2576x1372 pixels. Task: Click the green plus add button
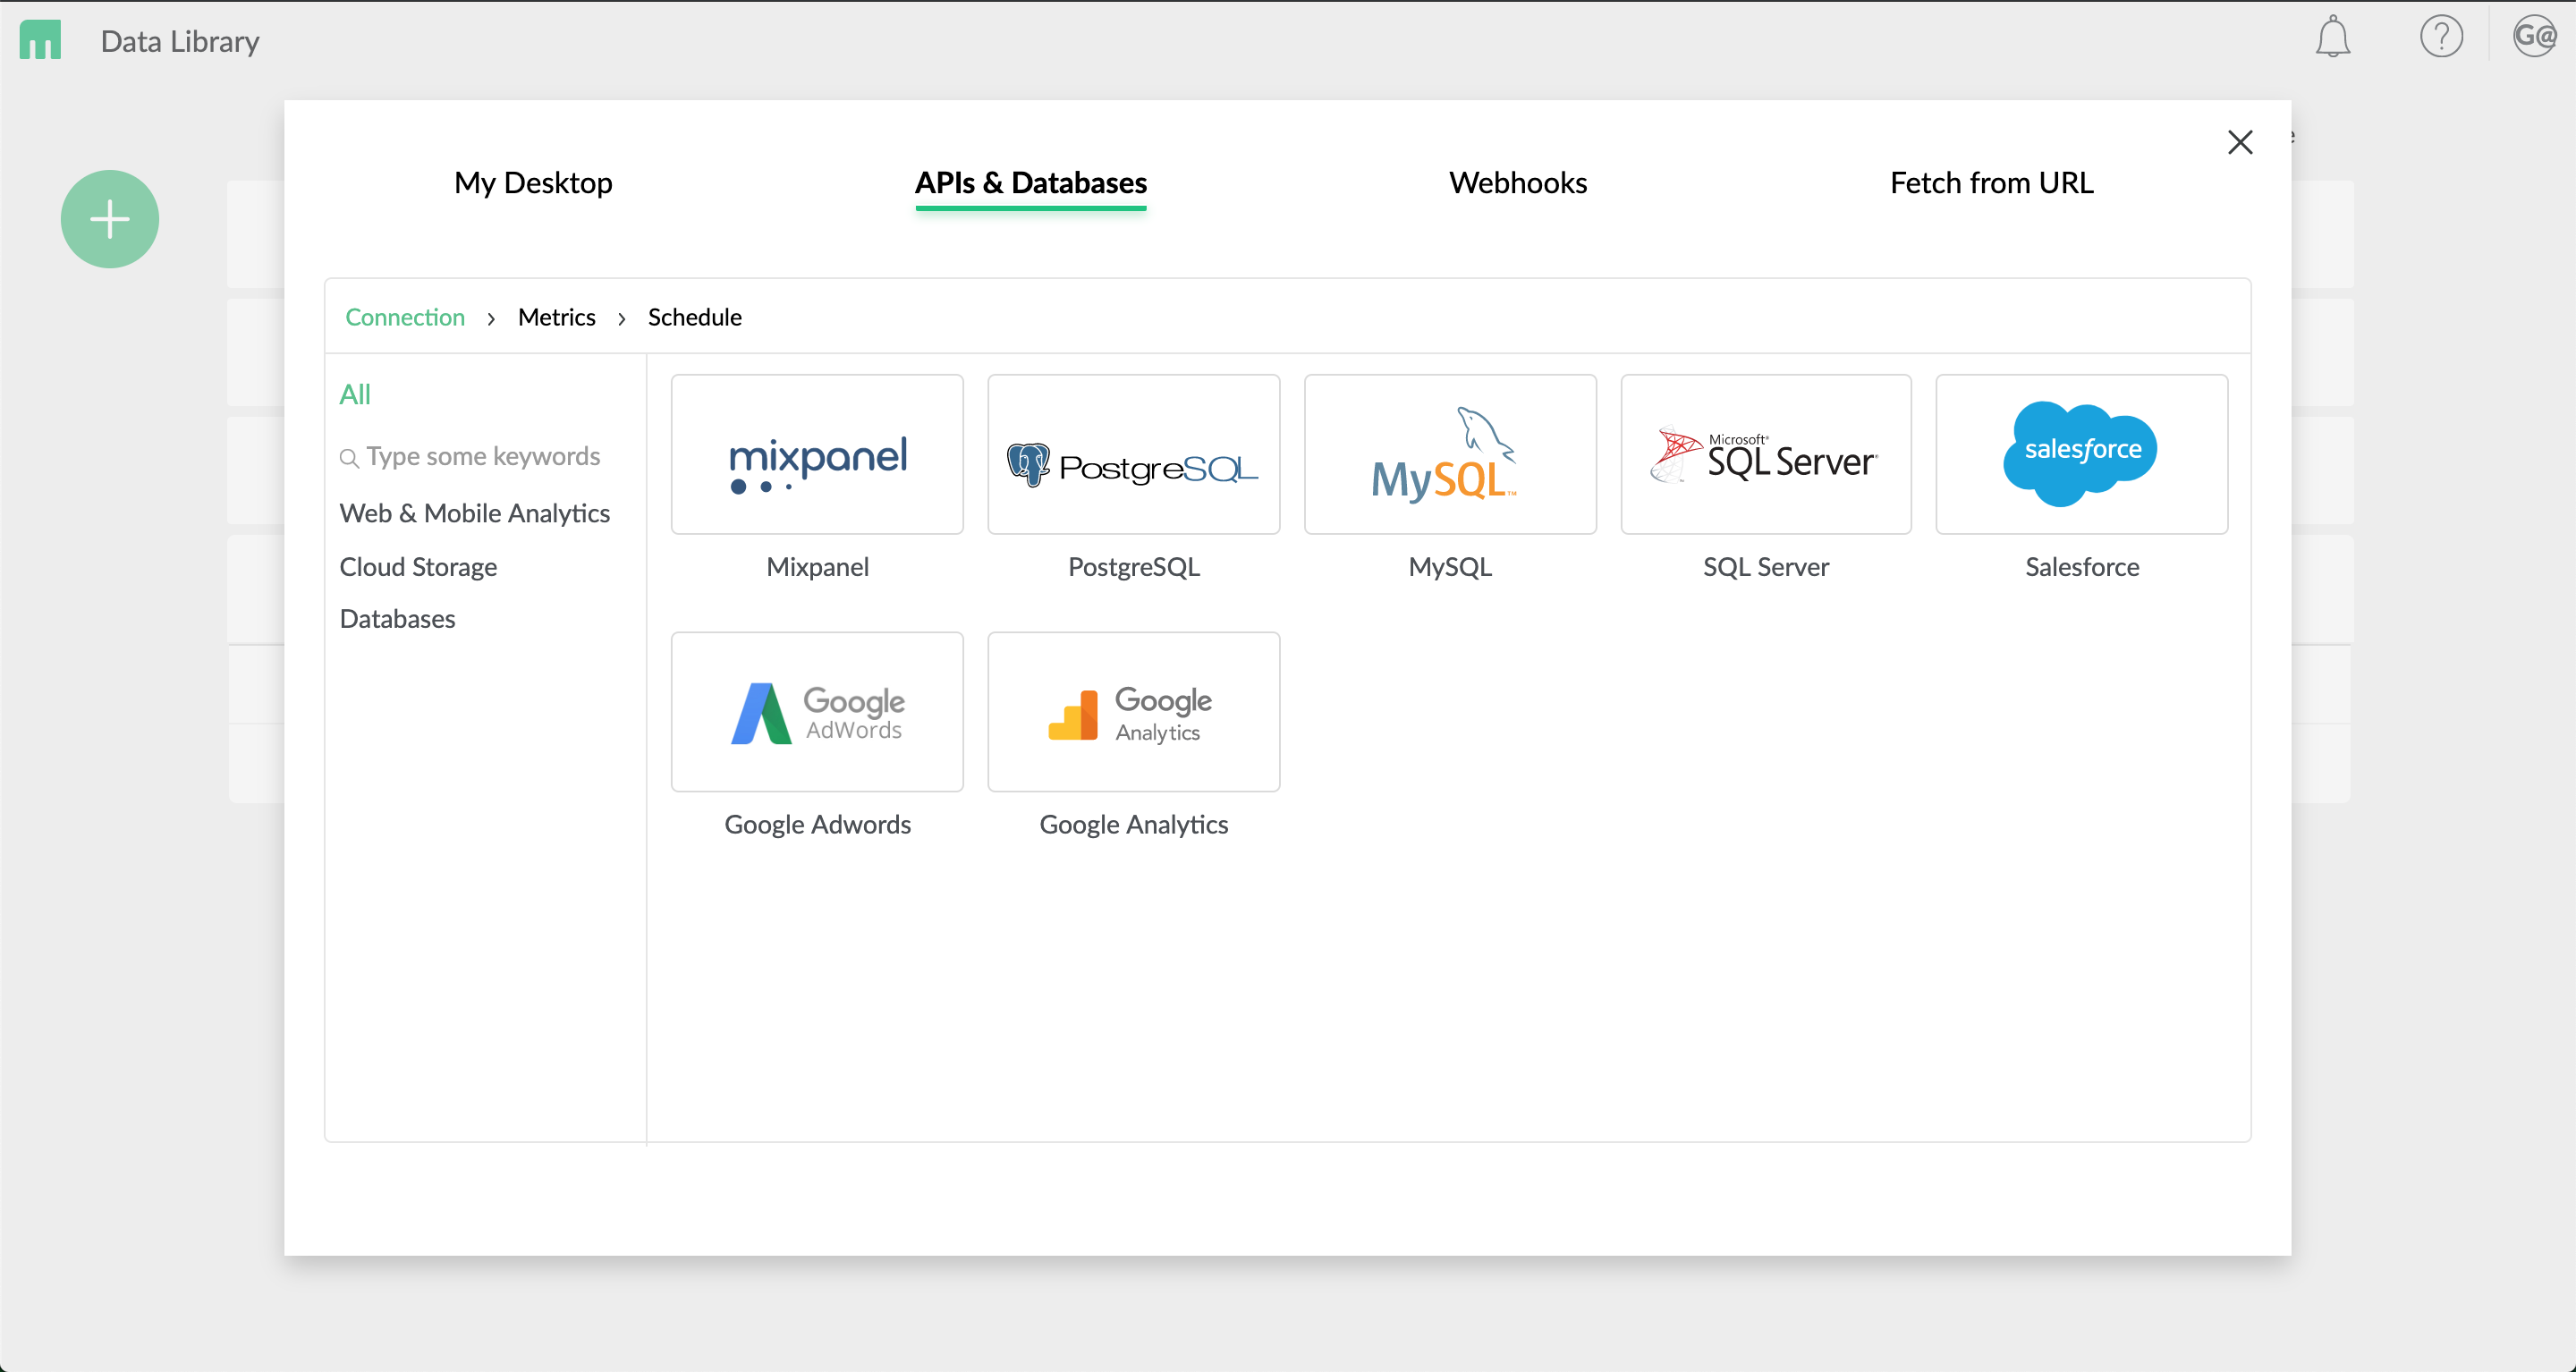[110, 219]
